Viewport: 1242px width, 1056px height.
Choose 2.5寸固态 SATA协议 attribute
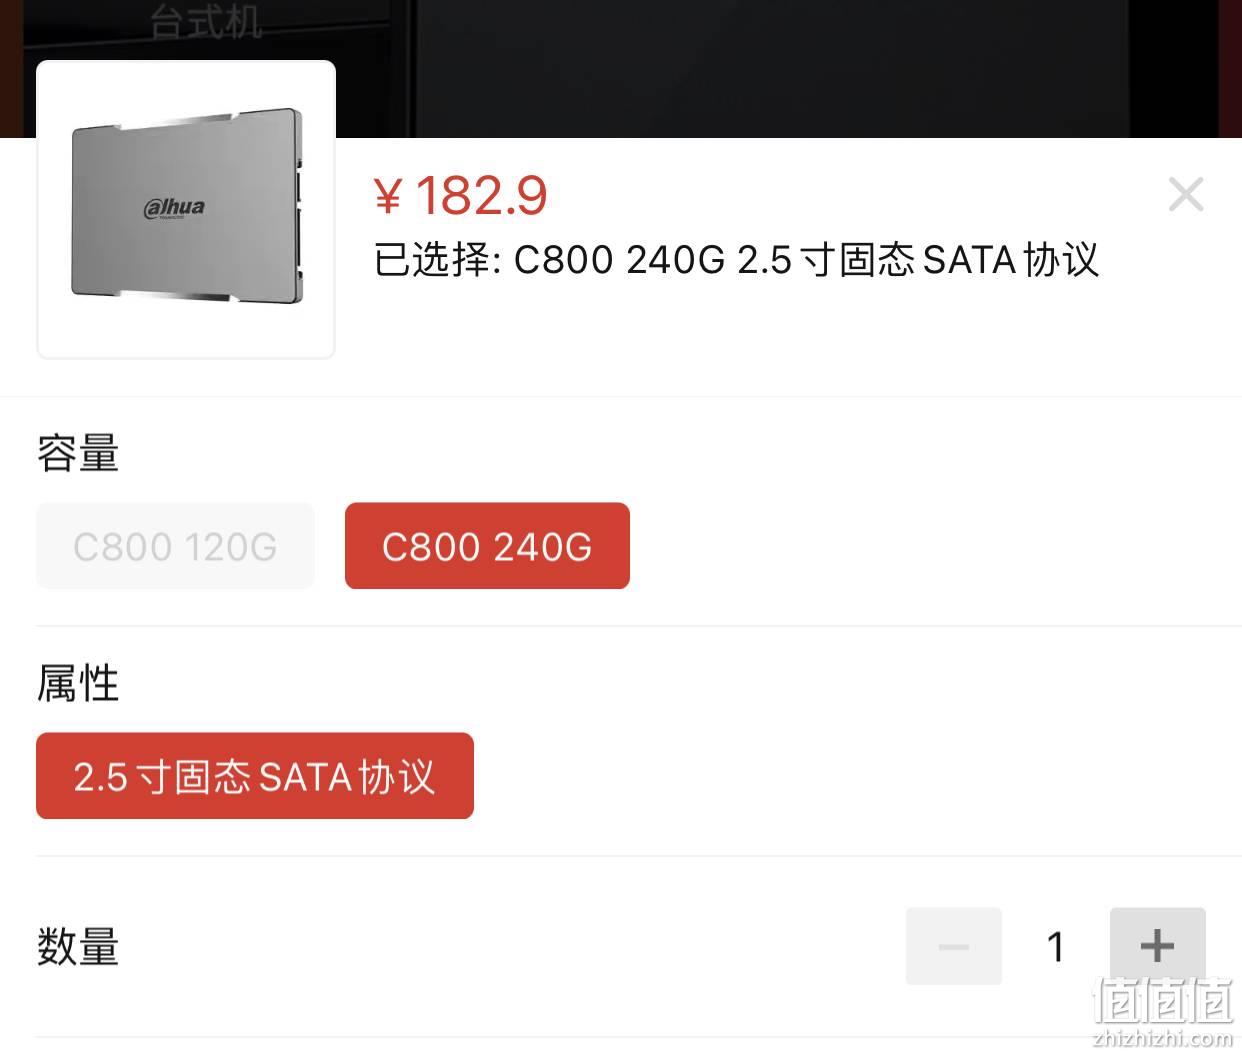255,776
